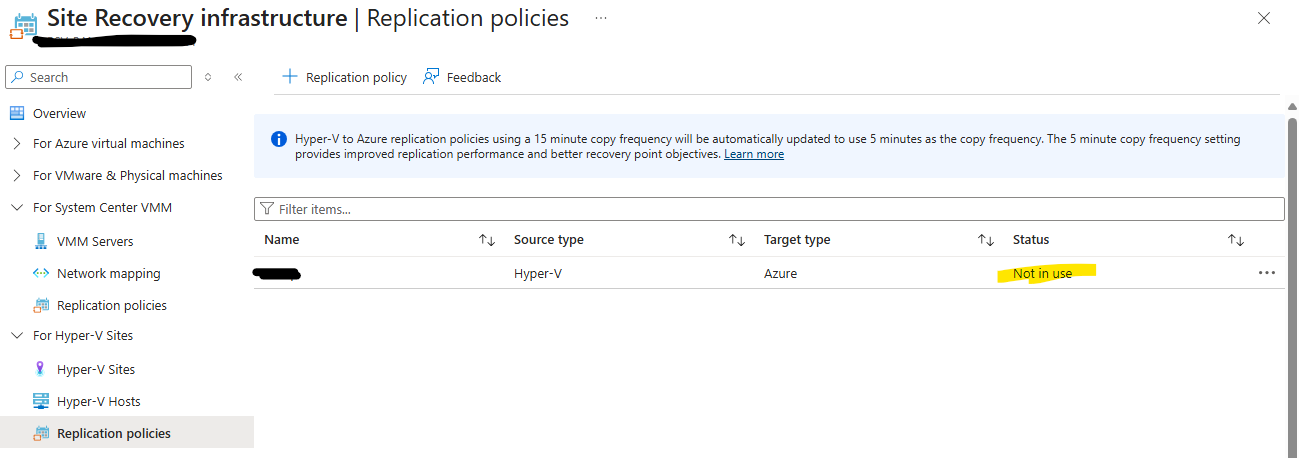1299x458 pixels.
Task: Sort by Name column arrows
Action: click(487, 240)
